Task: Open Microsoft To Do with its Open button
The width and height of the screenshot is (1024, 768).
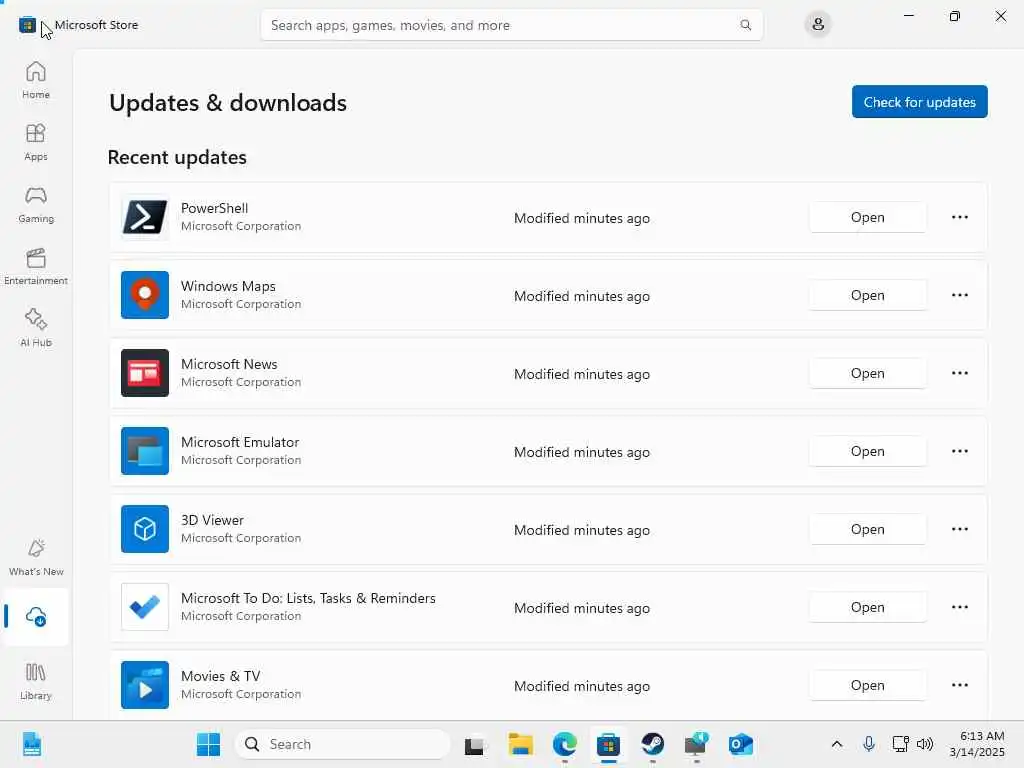Action: [x=867, y=607]
